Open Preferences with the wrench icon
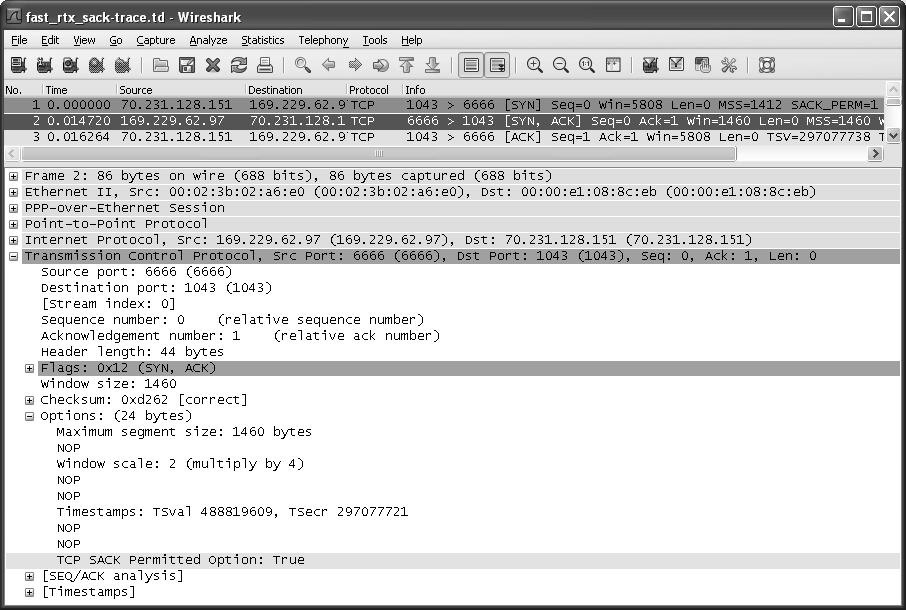This screenshot has width=906, height=610. [x=728, y=65]
